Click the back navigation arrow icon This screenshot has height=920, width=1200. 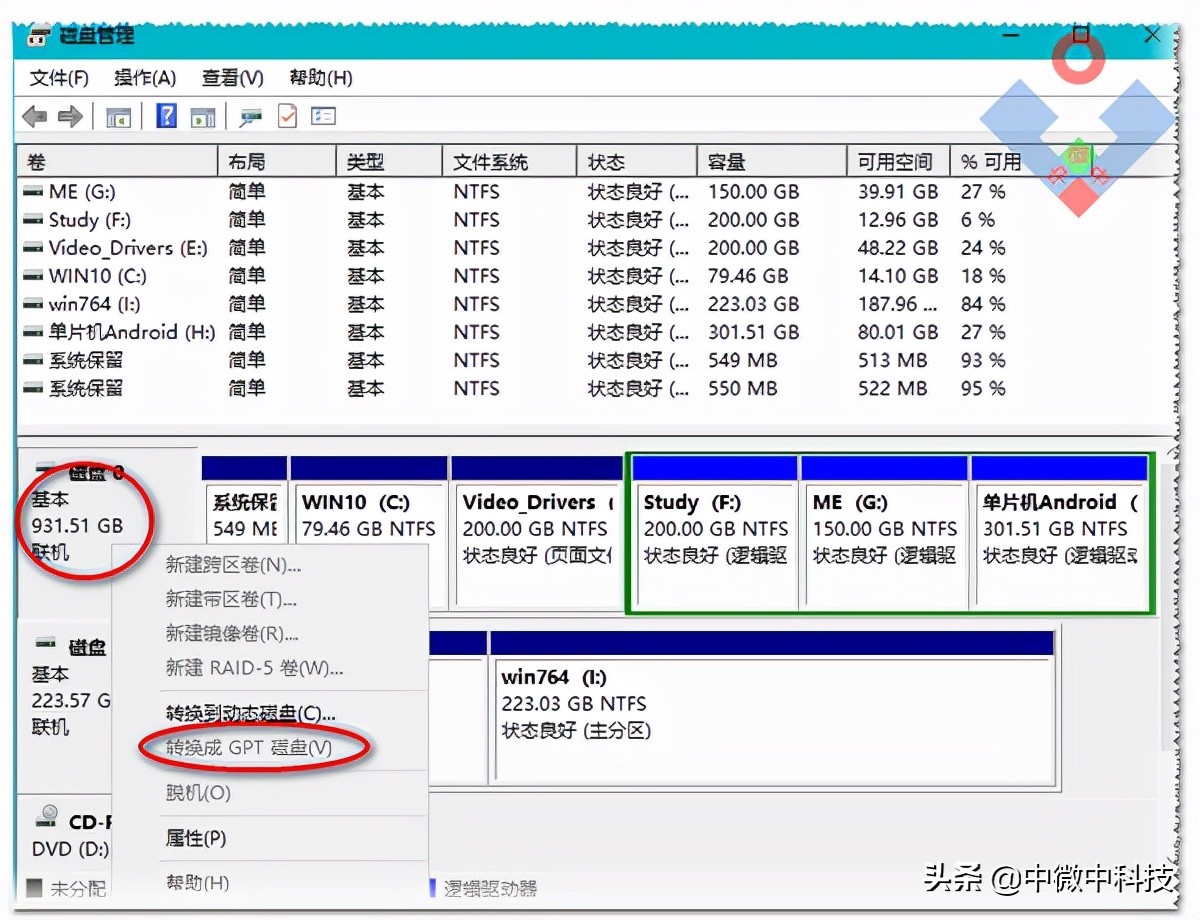(x=34, y=116)
